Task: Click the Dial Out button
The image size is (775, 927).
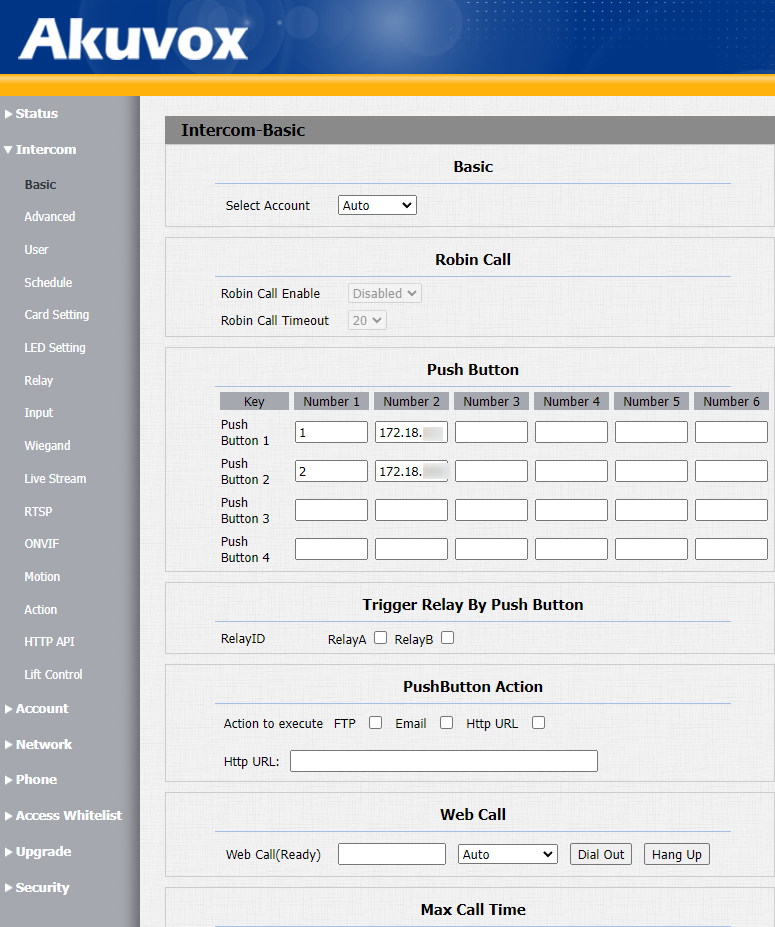Action: pyautogui.click(x=601, y=854)
